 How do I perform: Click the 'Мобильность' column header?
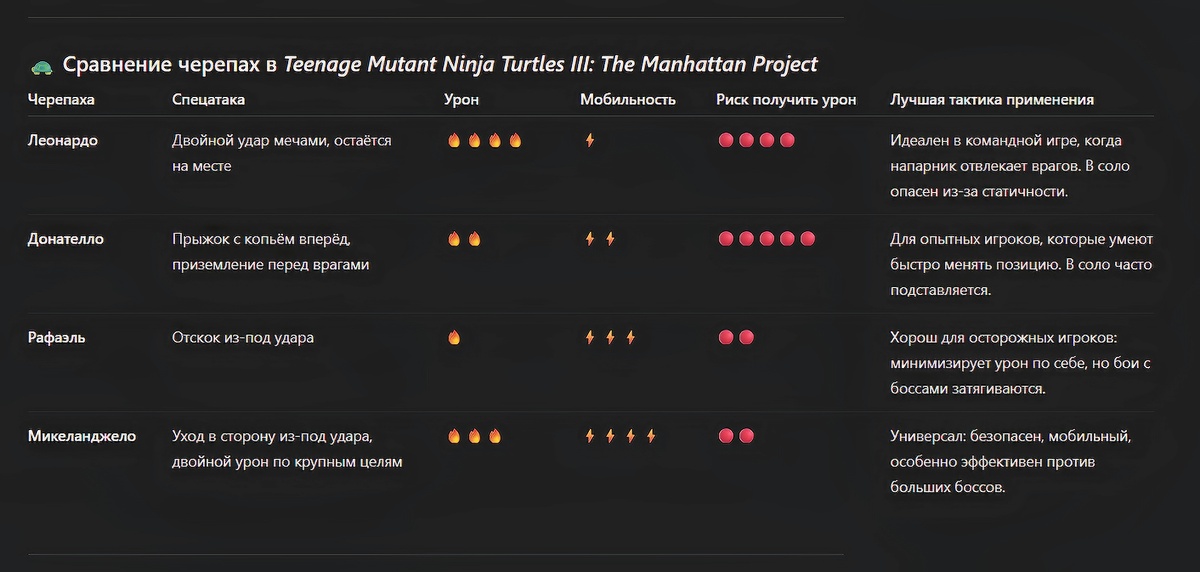tap(628, 100)
